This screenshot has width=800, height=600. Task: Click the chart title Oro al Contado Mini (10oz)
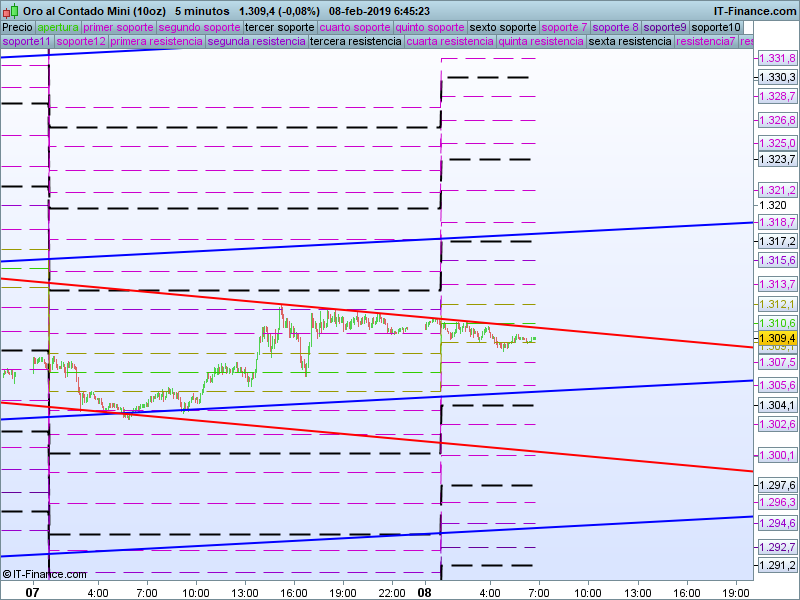point(95,11)
